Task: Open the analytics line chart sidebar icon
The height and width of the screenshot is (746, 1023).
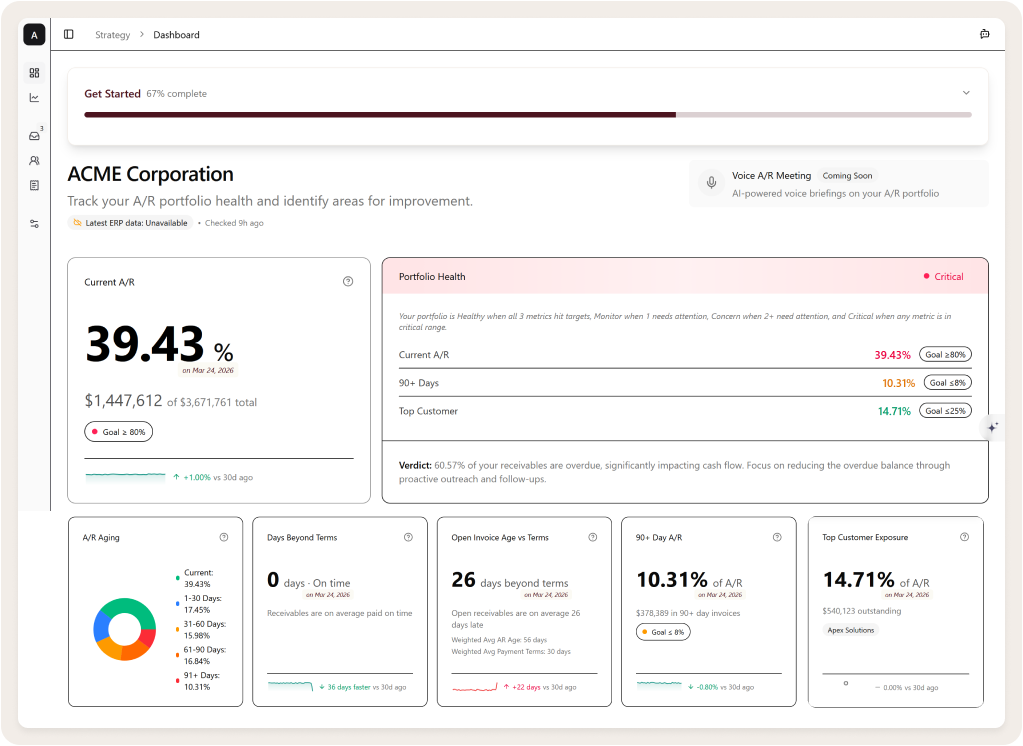Action: [x=35, y=98]
